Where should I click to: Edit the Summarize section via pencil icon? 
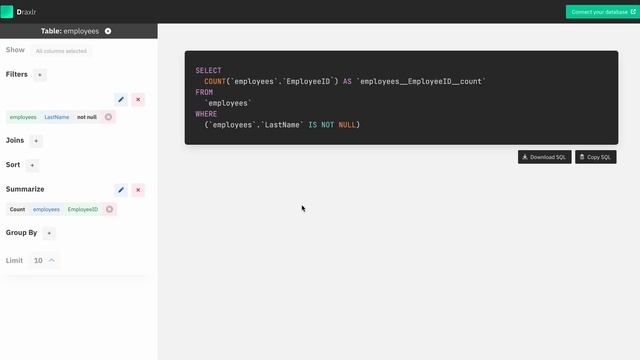click(x=121, y=190)
